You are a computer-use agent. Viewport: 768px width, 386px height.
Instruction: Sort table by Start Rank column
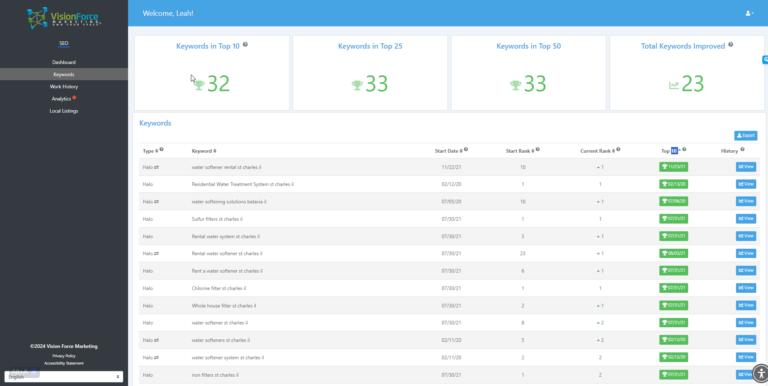point(520,151)
